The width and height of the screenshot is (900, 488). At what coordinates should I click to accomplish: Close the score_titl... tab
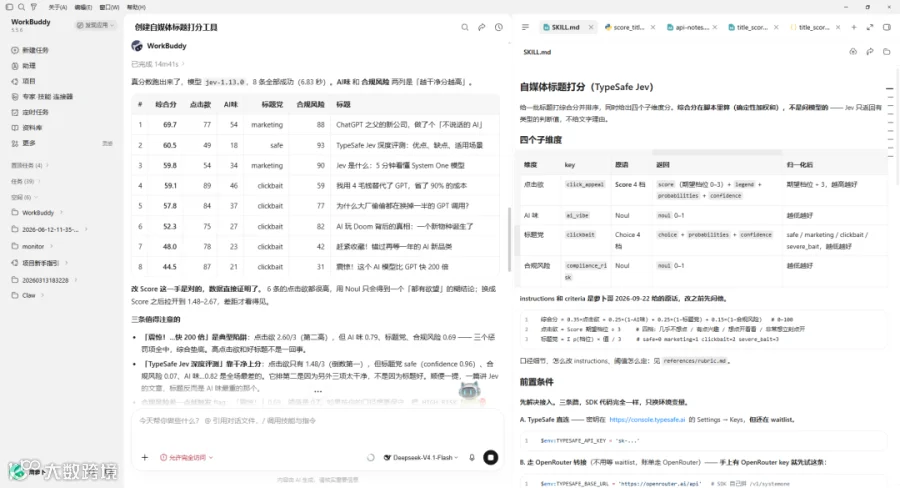(x=653, y=27)
